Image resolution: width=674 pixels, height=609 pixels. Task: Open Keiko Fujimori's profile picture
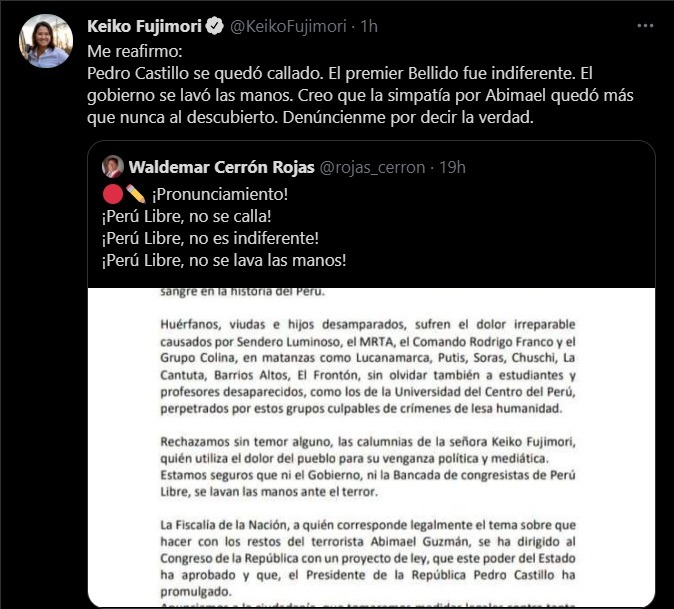(46, 41)
